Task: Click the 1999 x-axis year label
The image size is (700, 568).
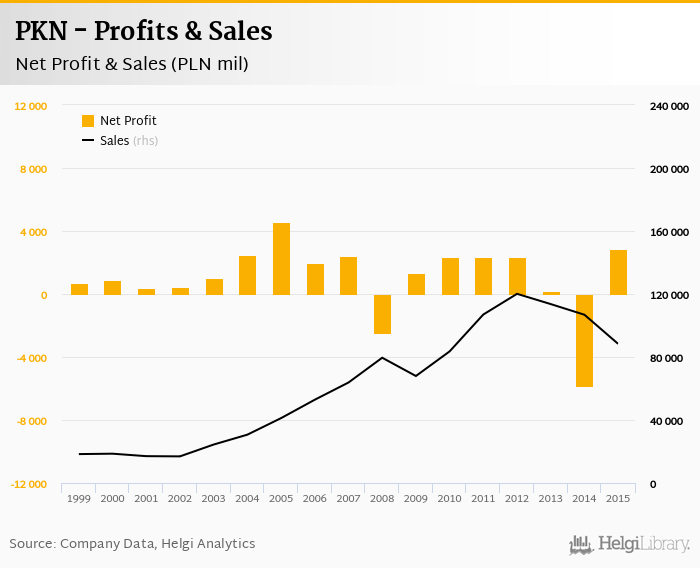Action: pos(79,498)
